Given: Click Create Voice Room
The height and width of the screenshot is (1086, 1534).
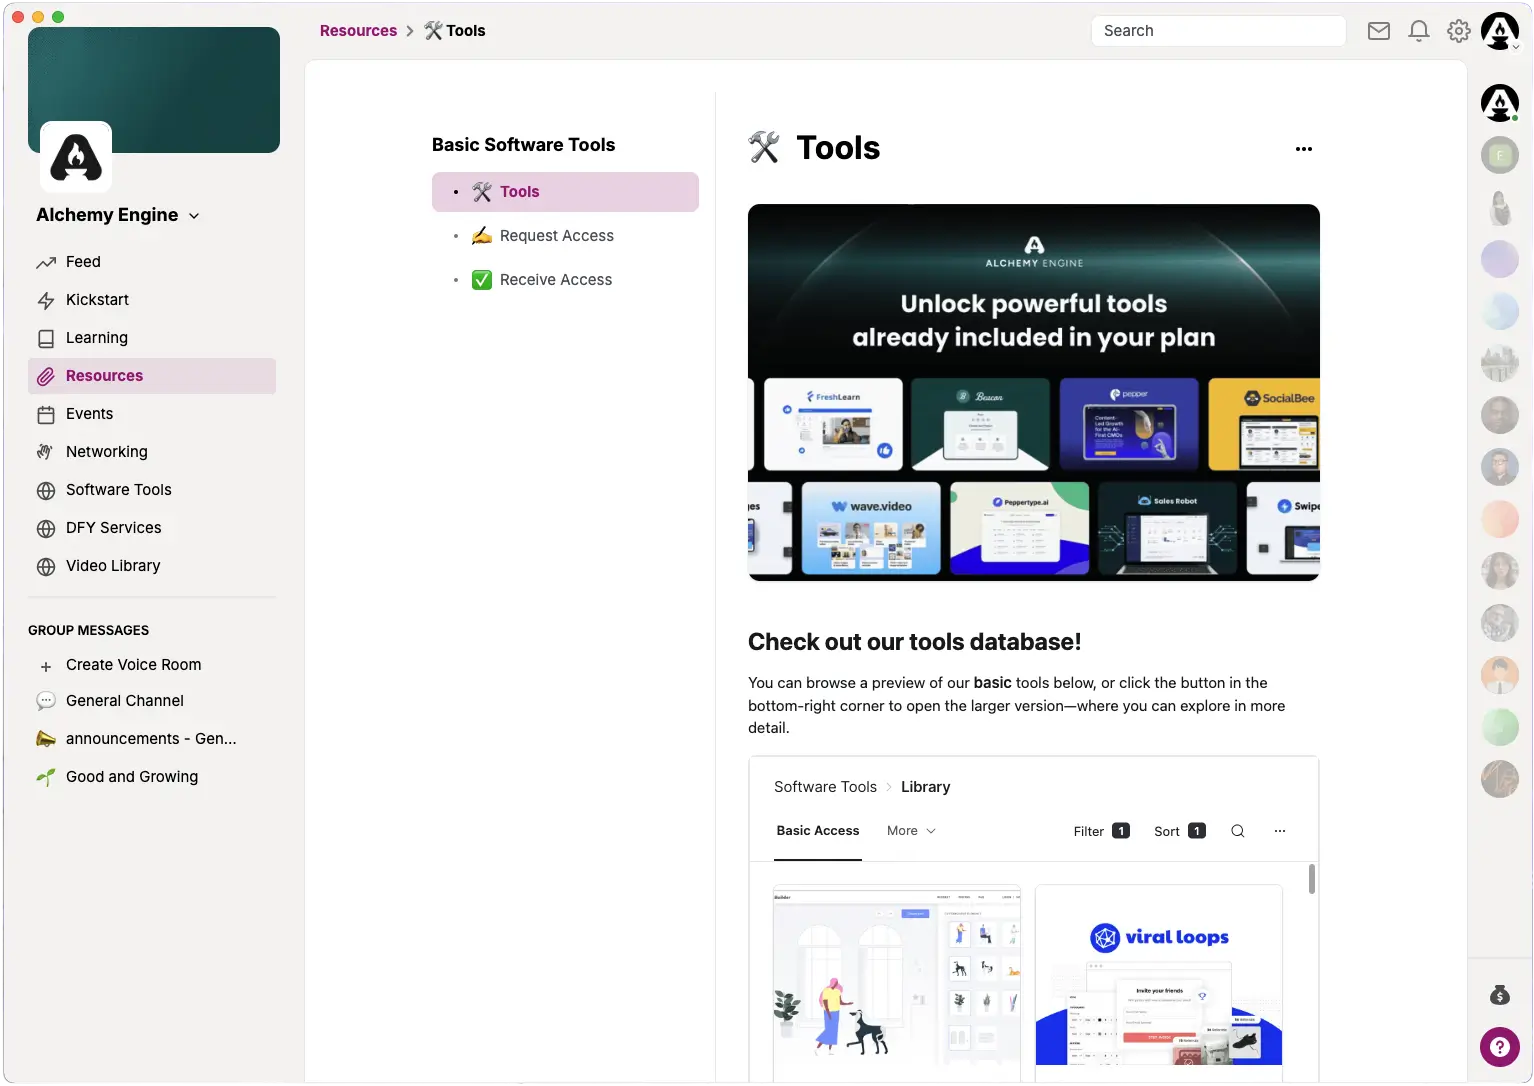Looking at the screenshot, I should click(x=133, y=665).
